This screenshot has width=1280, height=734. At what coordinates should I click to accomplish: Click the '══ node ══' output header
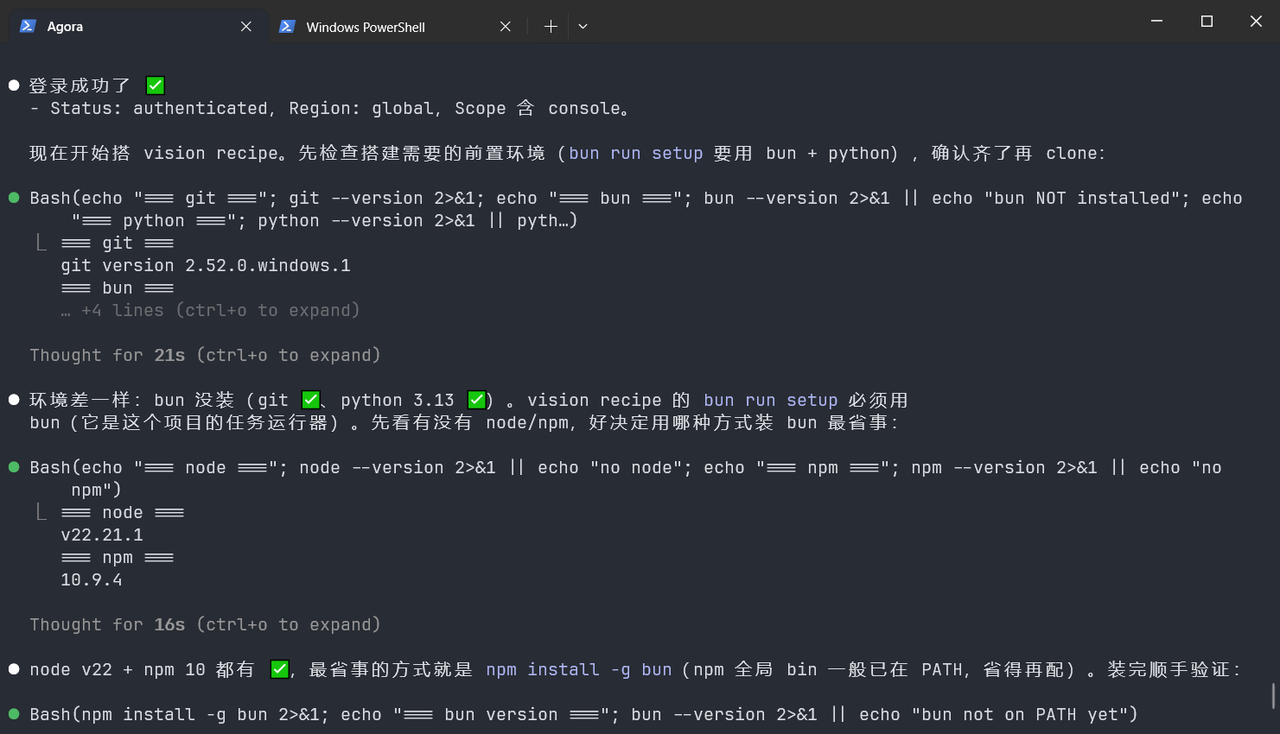click(123, 512)
